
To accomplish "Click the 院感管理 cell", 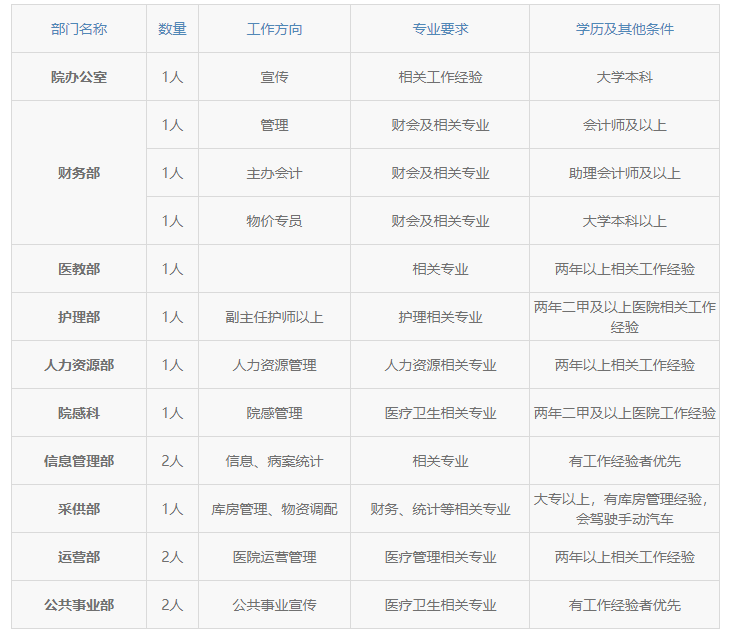I will (274, 413).
